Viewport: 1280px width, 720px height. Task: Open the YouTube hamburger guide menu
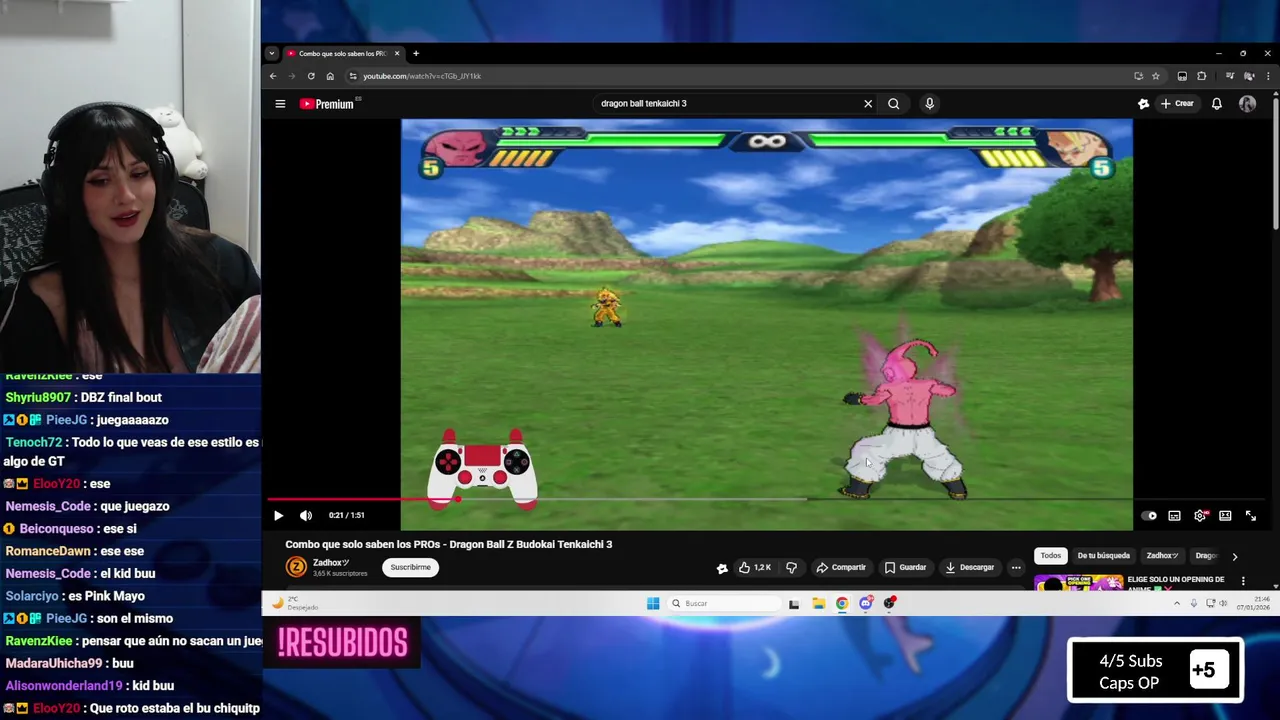280,103
